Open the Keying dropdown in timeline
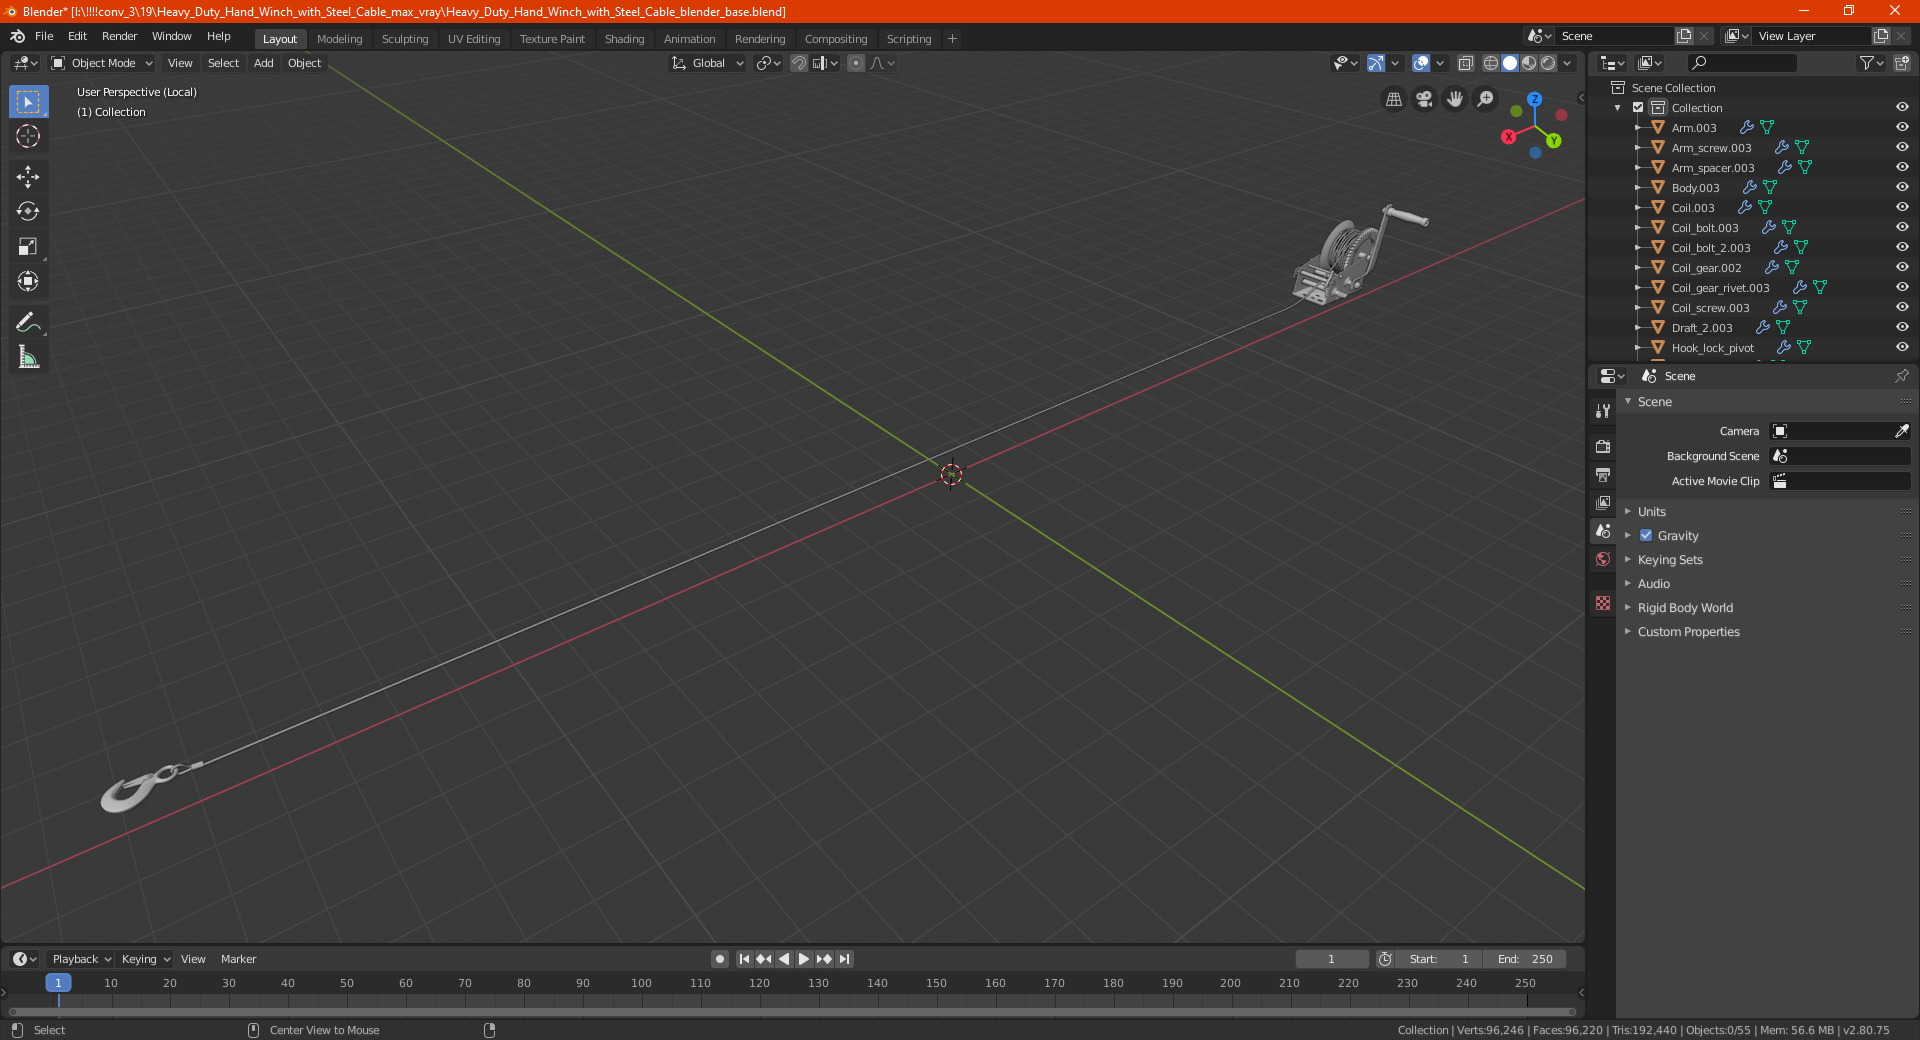The image size is (1920, 1040). (145, 959)
